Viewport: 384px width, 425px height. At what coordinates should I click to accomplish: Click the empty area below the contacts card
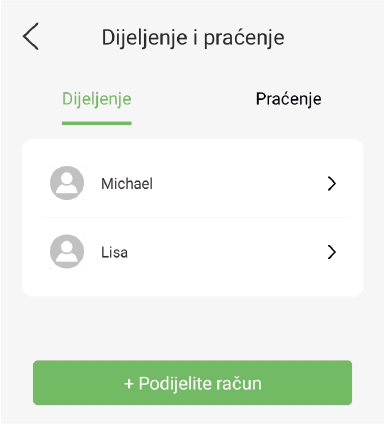(x=192, y=328)
